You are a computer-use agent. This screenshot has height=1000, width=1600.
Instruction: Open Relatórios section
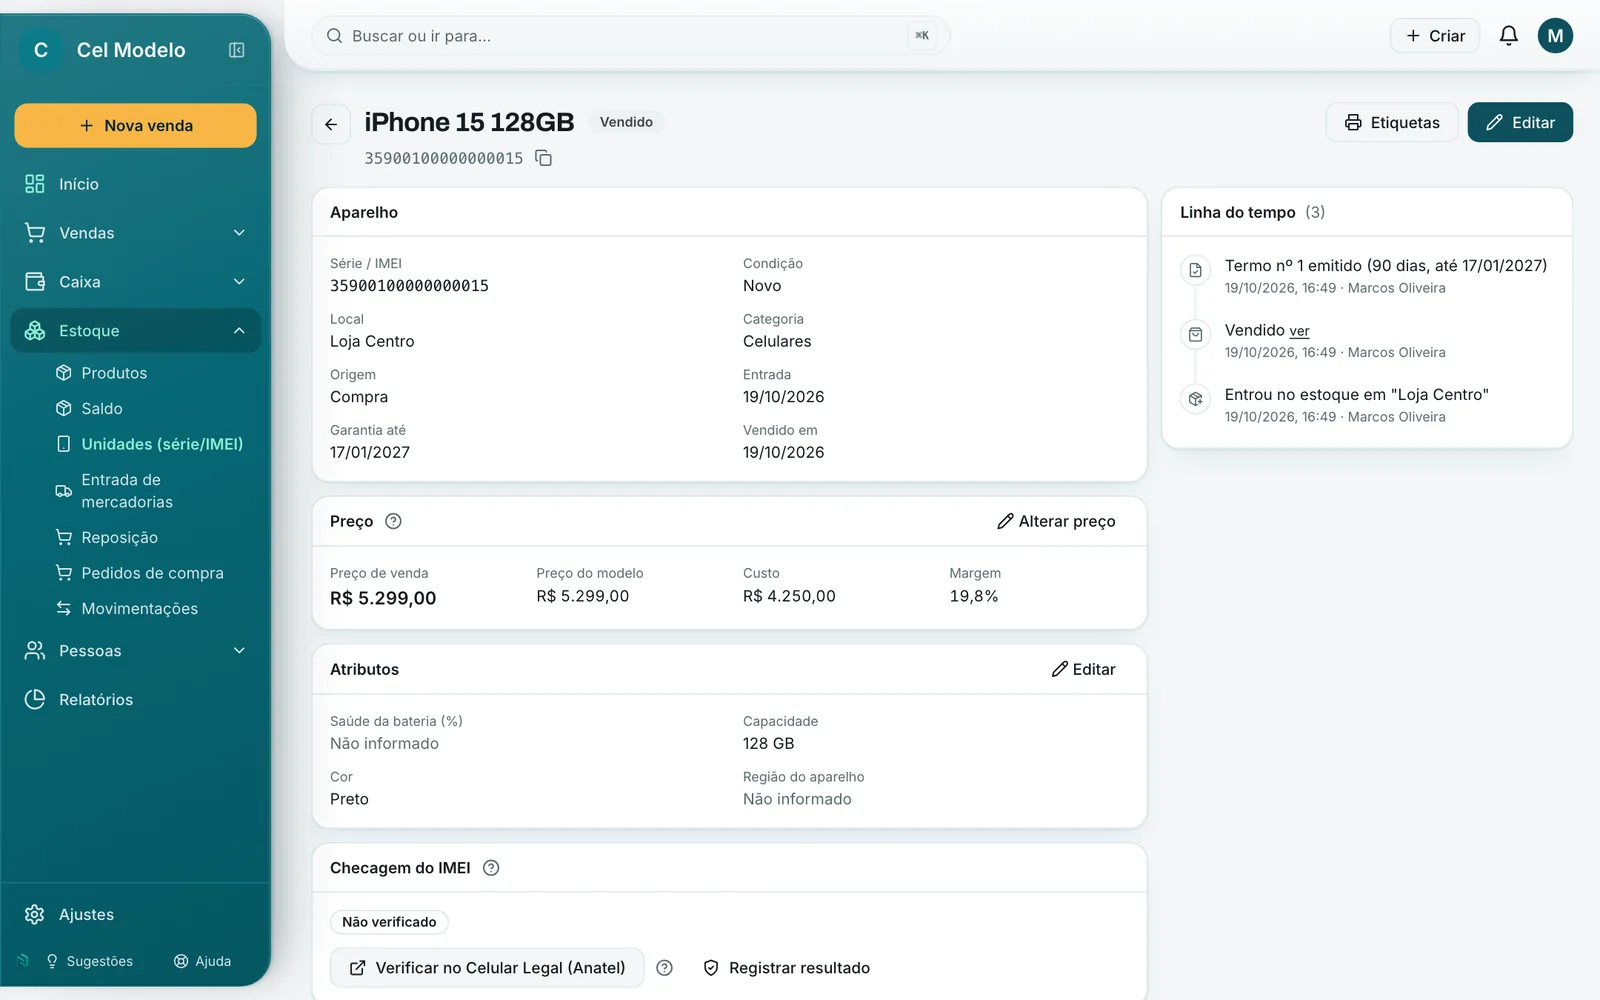(136, 700)
